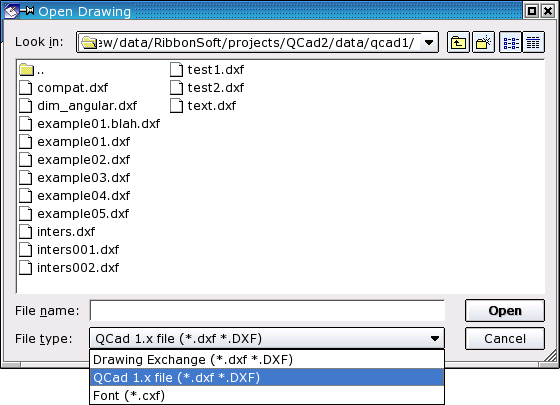Image resolution: width=560 pixels, height=405 pixels.
Task: Pick the test2.dxf file
Action: click(207, 88)
